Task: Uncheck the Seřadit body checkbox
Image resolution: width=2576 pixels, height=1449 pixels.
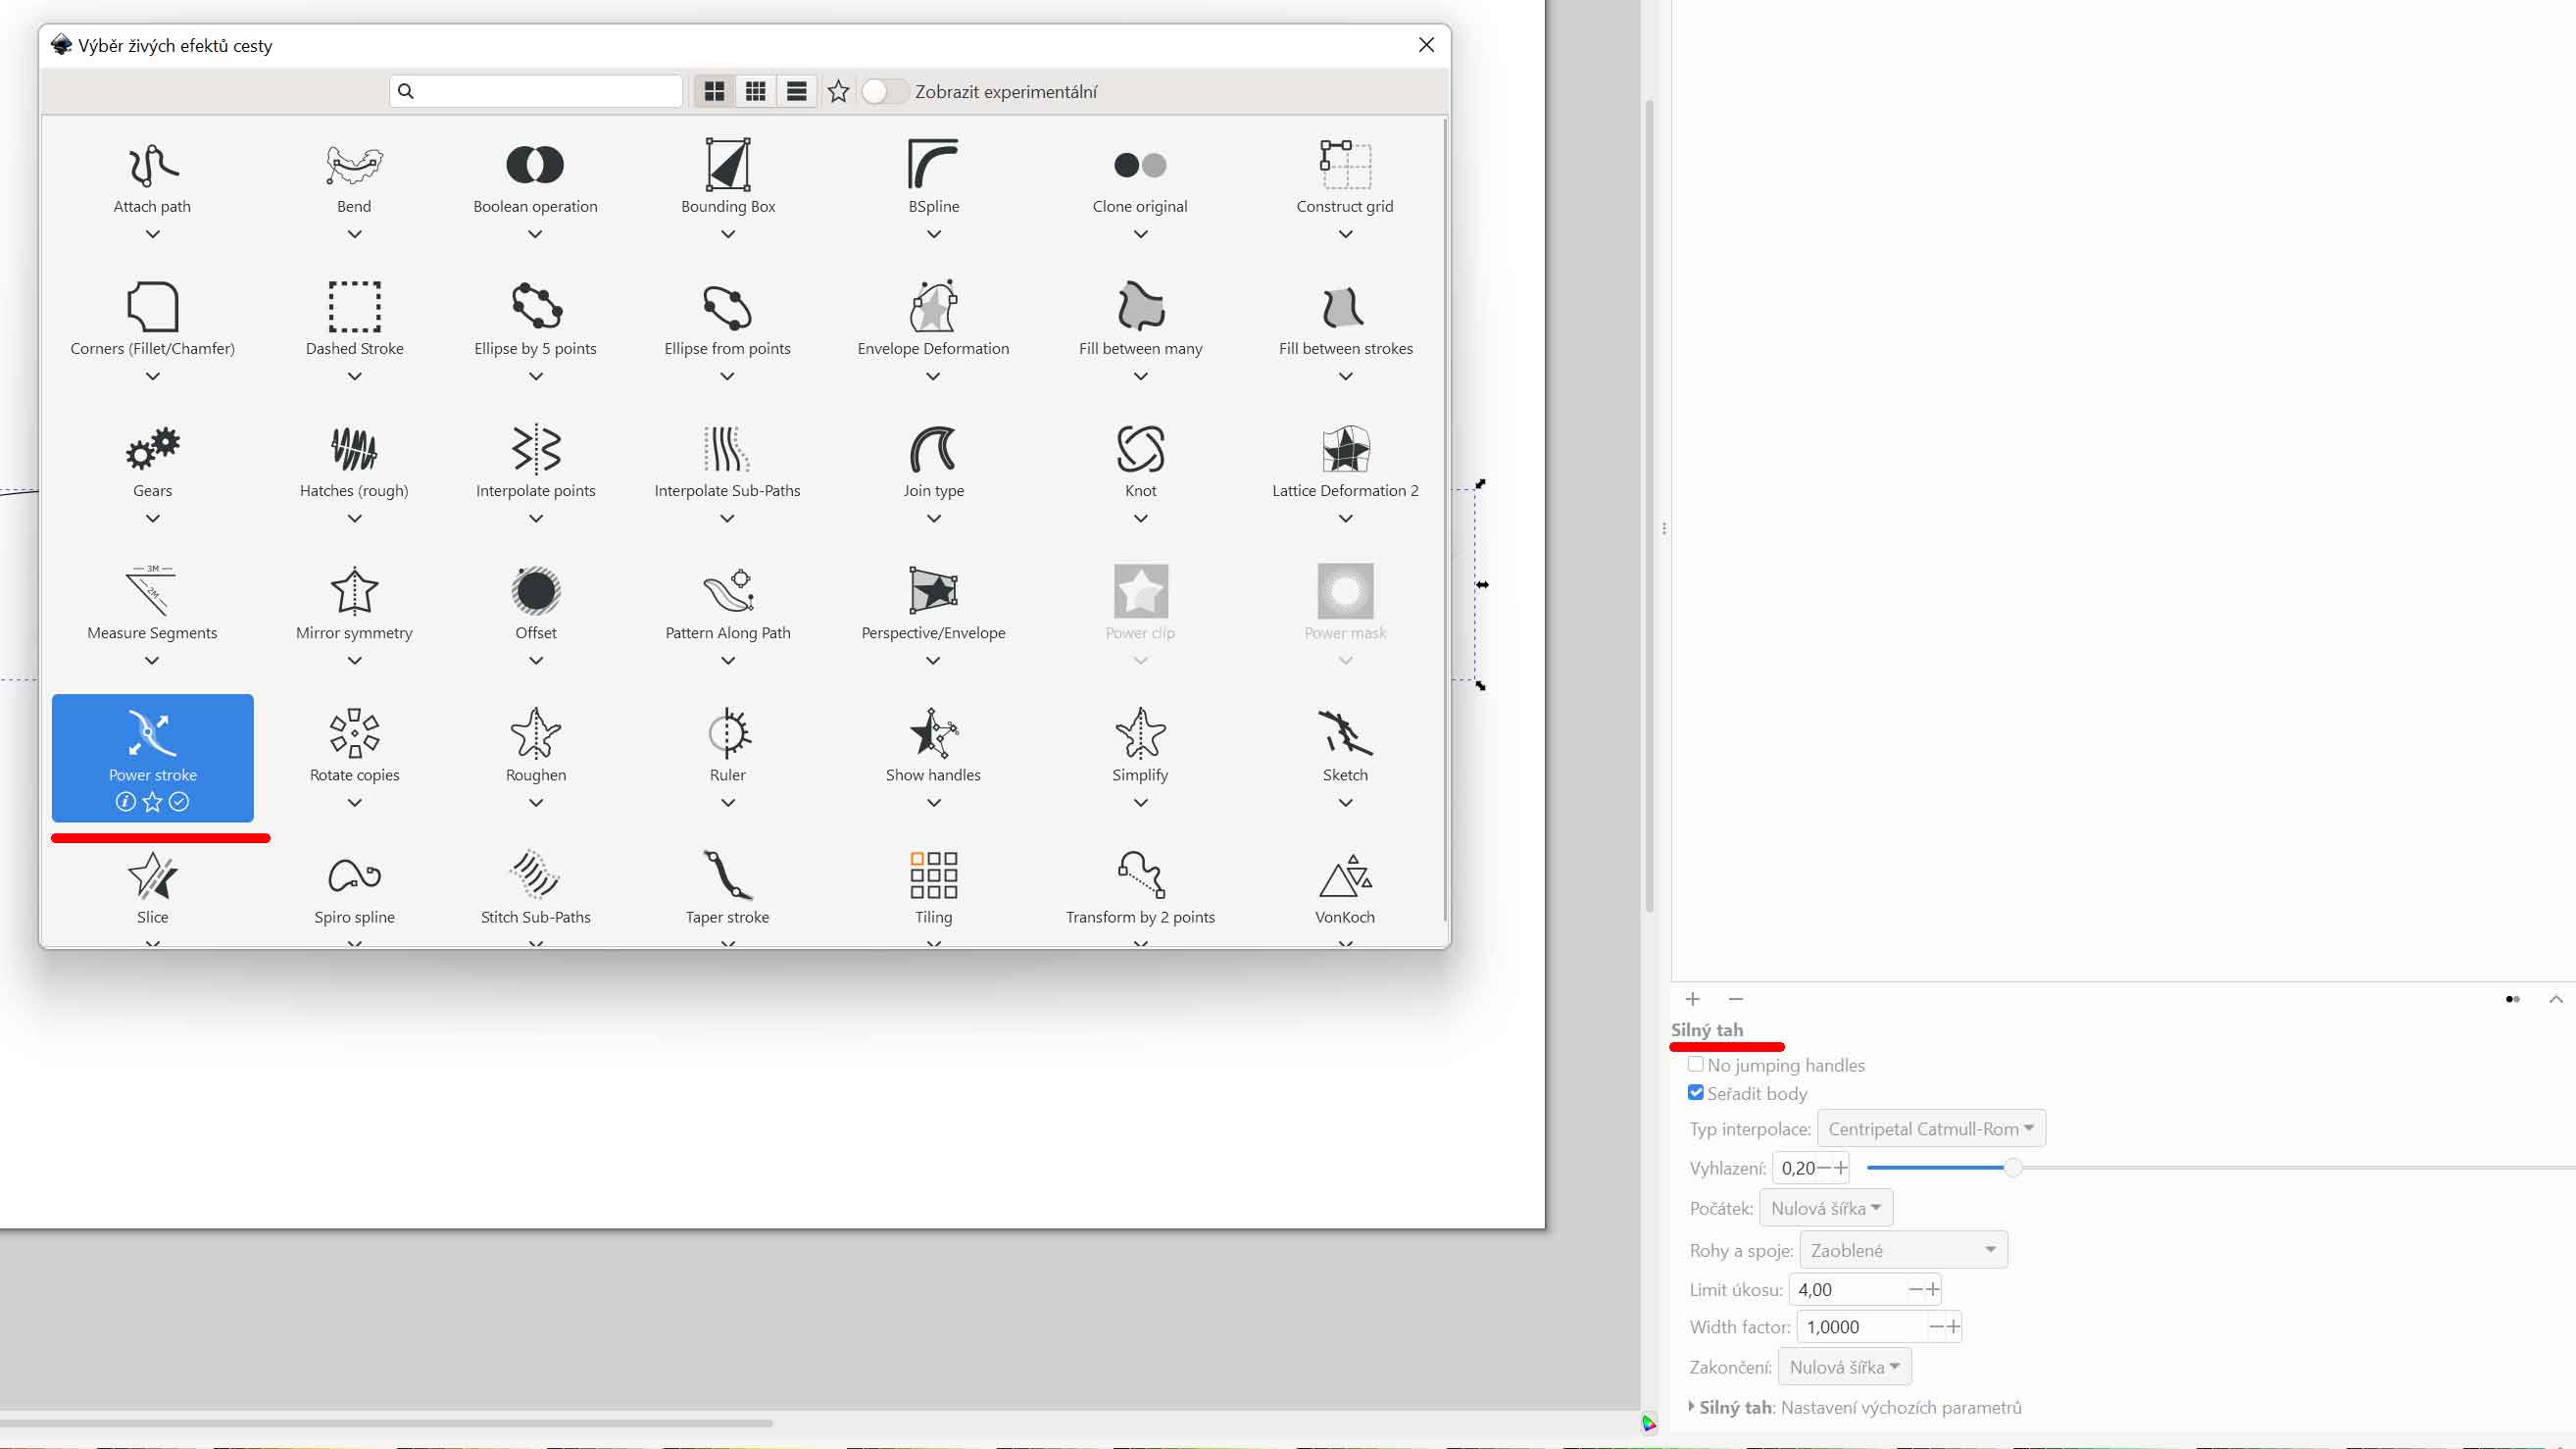Action: pyautogui.click(x=1696, y=1093)
